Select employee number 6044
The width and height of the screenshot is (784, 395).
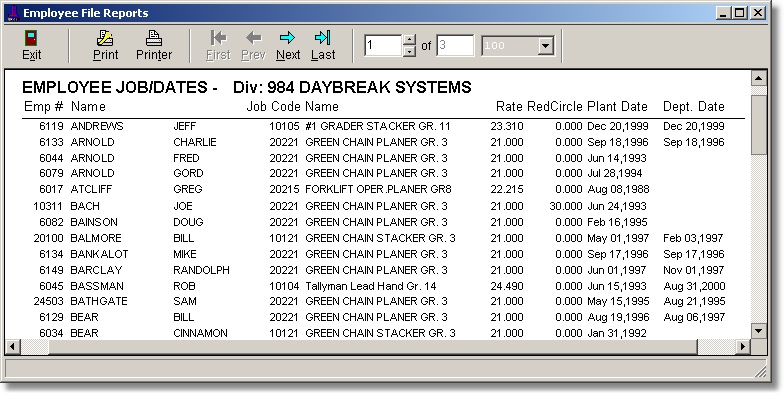[x=51, y=158]
